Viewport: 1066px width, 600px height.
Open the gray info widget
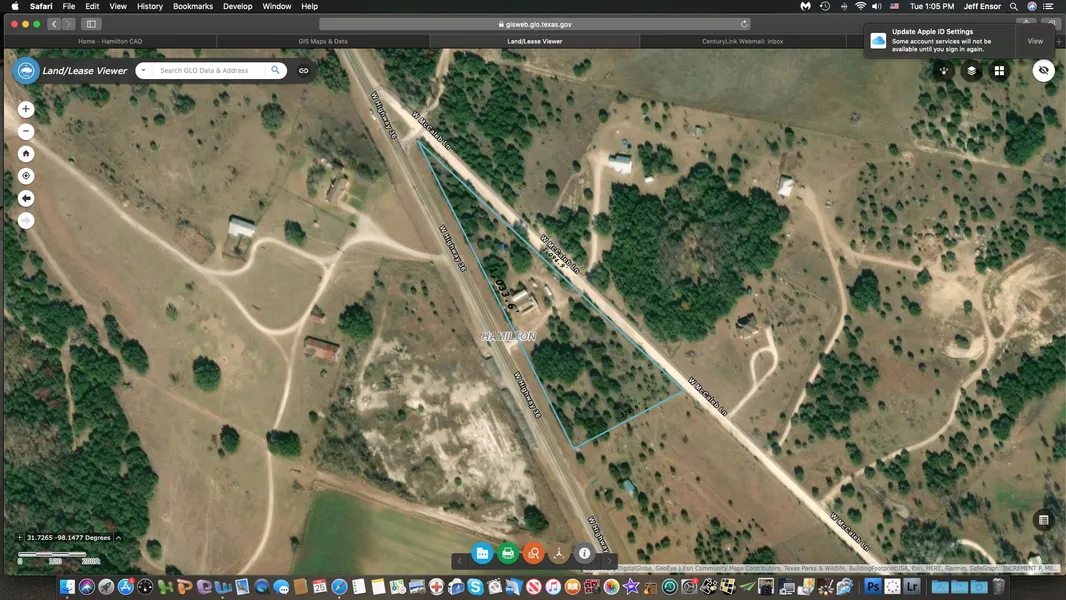click(585, 553)
